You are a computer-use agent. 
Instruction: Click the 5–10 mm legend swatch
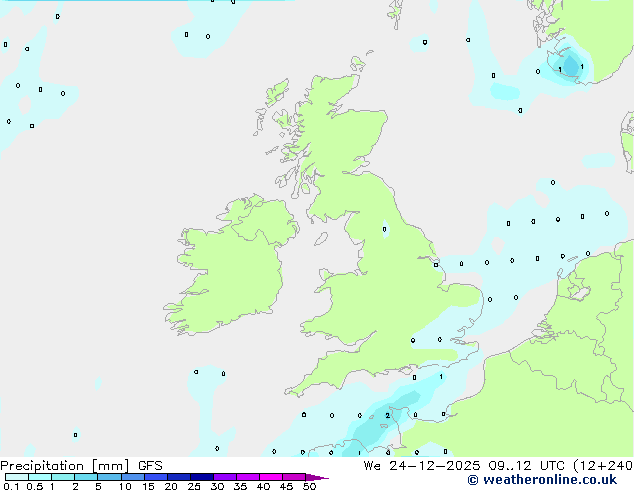click(109, 477)
